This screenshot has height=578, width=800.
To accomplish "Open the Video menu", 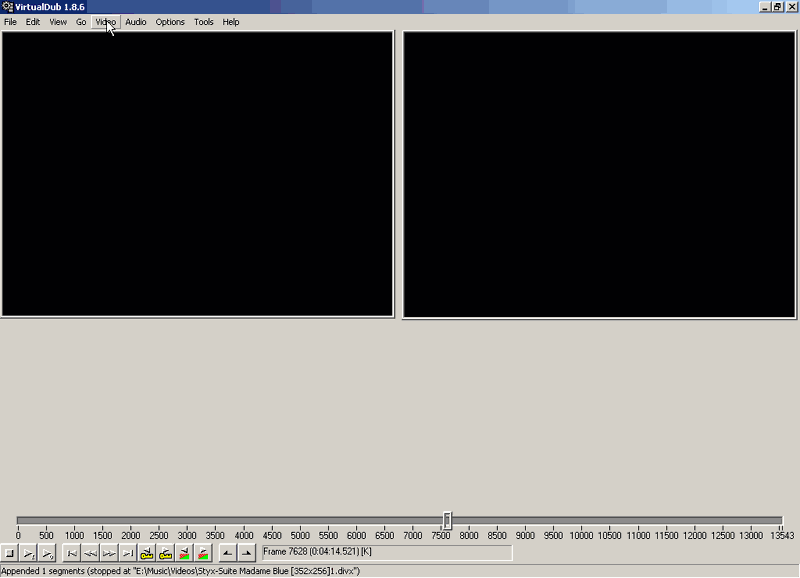I will pyautogui.click(x=106, y=22).
